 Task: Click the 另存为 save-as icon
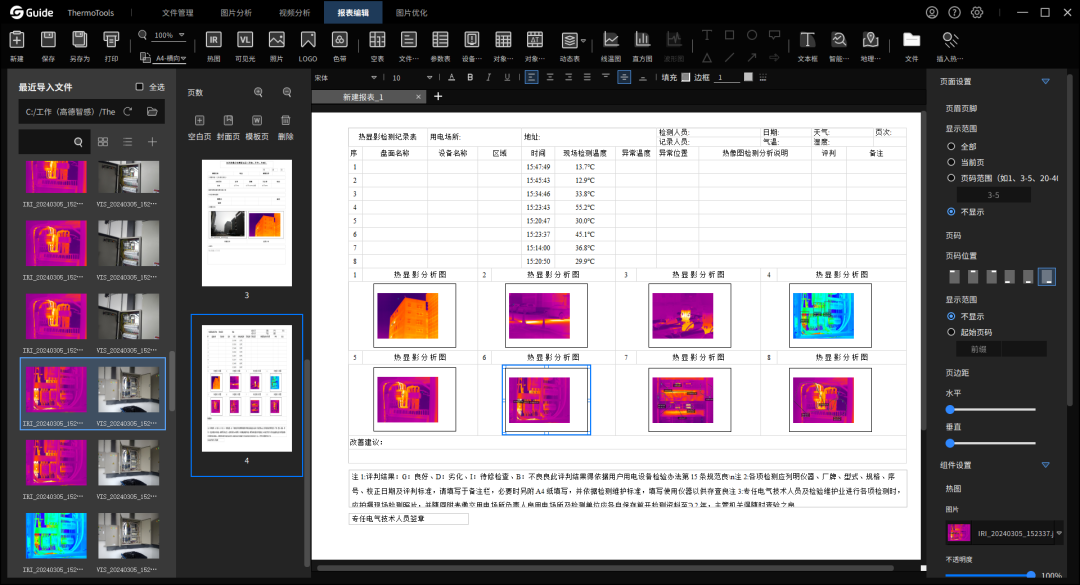coord(80,40)
